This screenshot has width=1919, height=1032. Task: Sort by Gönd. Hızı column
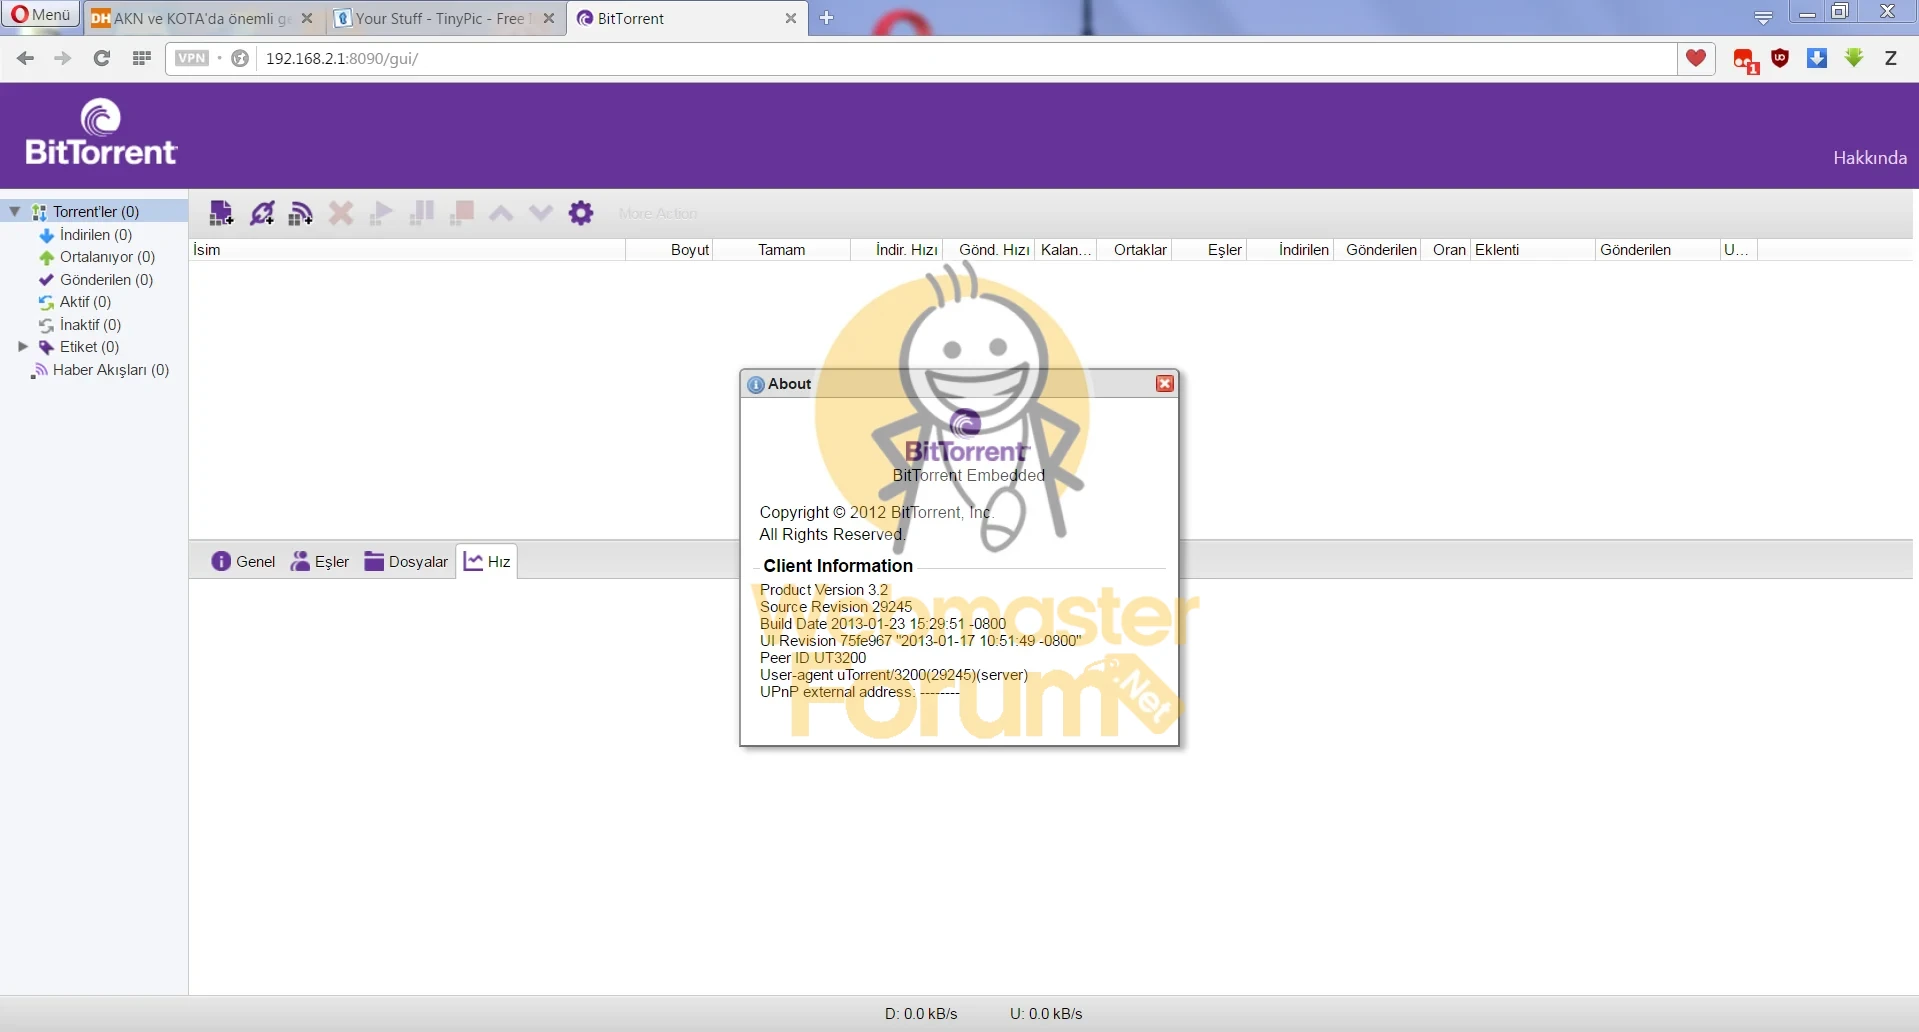(990, 250)
